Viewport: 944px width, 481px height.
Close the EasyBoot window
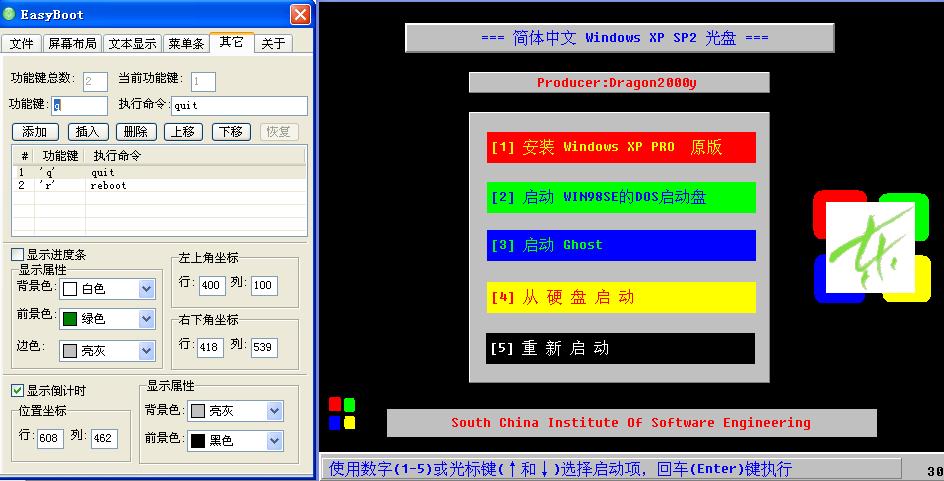pos(300,14)
